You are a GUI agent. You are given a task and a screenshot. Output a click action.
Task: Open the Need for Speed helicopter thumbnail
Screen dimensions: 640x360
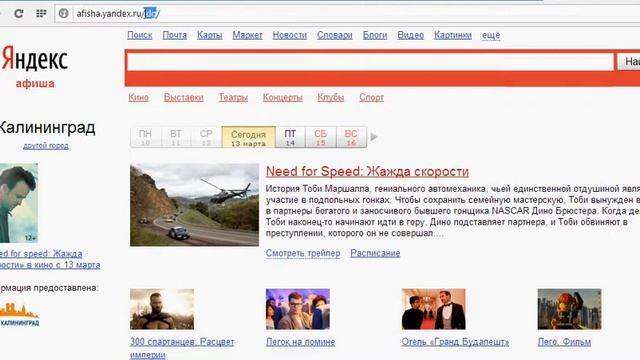coord(194,205)
